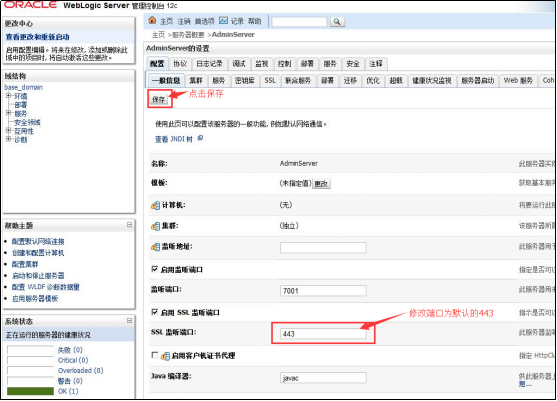
Task: Collapse the 系统状态 panel icon
Action: click(x=129, y=320)
